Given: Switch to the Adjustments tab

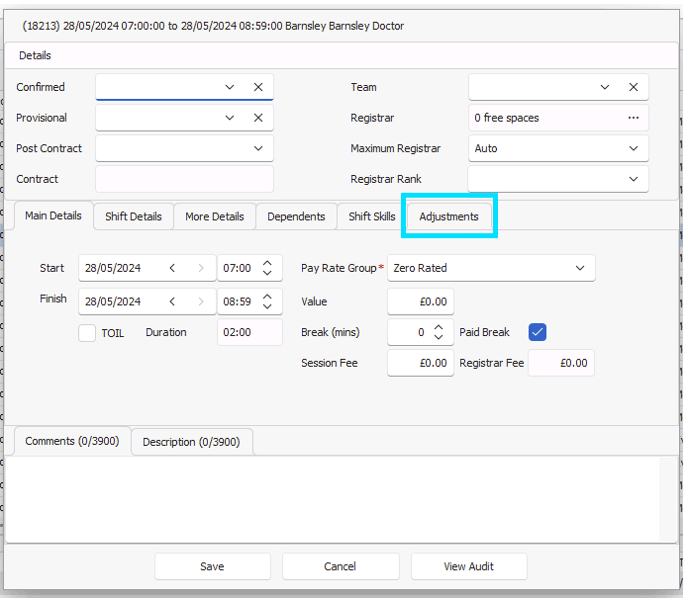Looking at the screenshot, I should coord(449,216).
